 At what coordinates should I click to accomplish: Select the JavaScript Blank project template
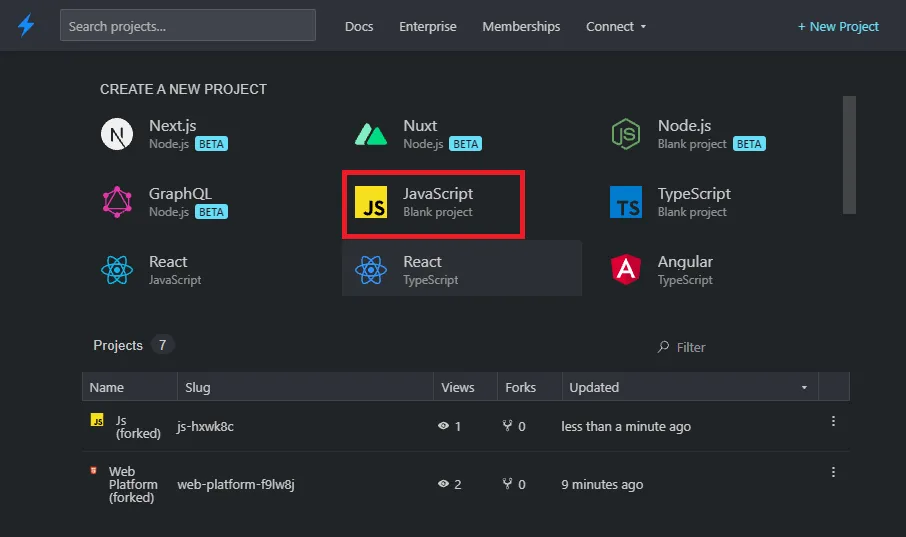[433, 203]
